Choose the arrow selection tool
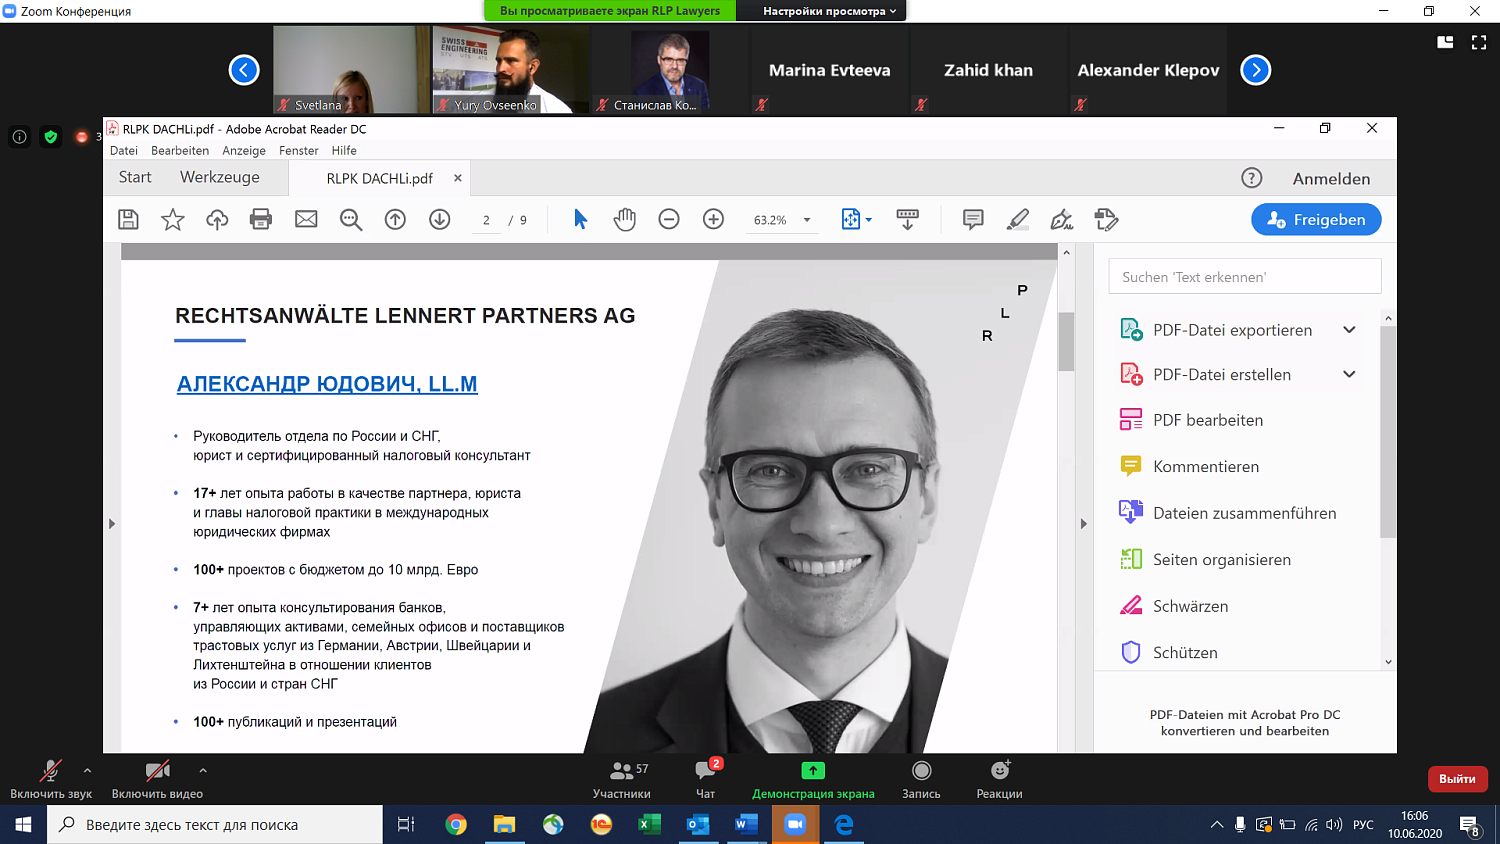This screenshot has width=1500, height=844. [580, 220]
